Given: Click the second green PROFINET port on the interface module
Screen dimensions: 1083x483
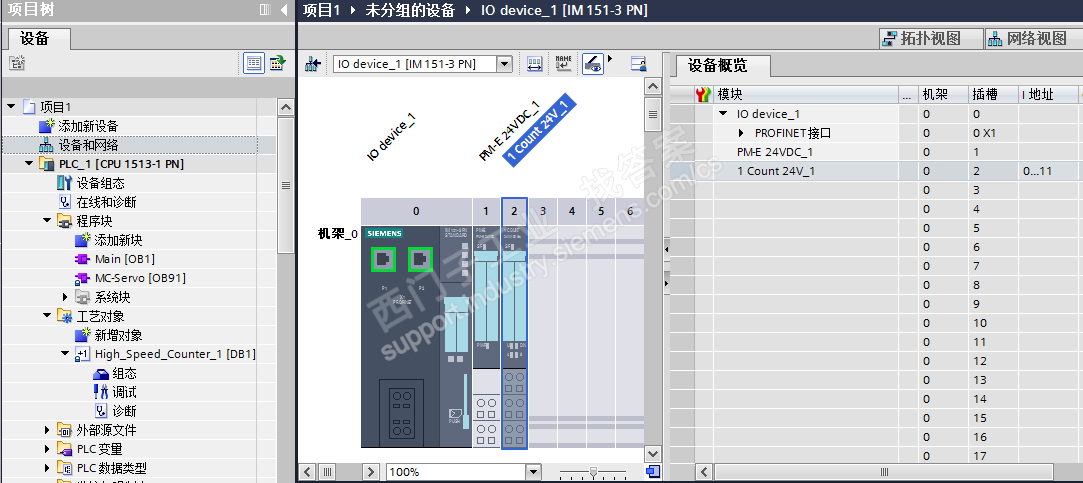Looking at the screenshot, I should coord(420,260).
